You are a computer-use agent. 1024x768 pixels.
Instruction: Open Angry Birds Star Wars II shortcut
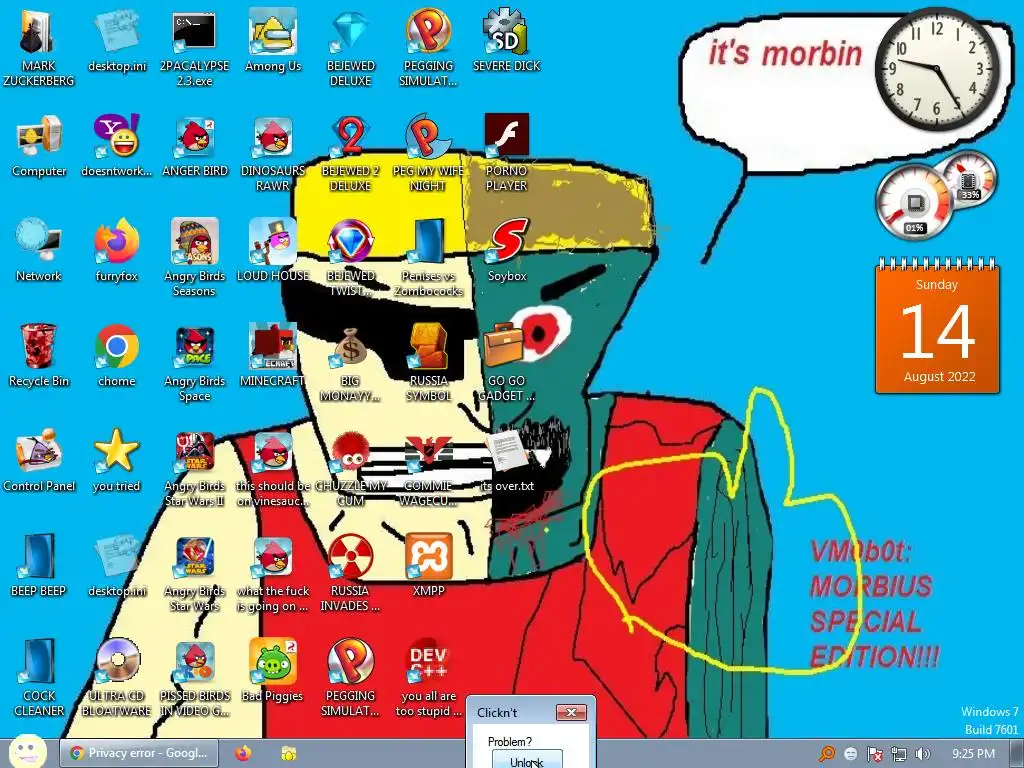[195, 469]
